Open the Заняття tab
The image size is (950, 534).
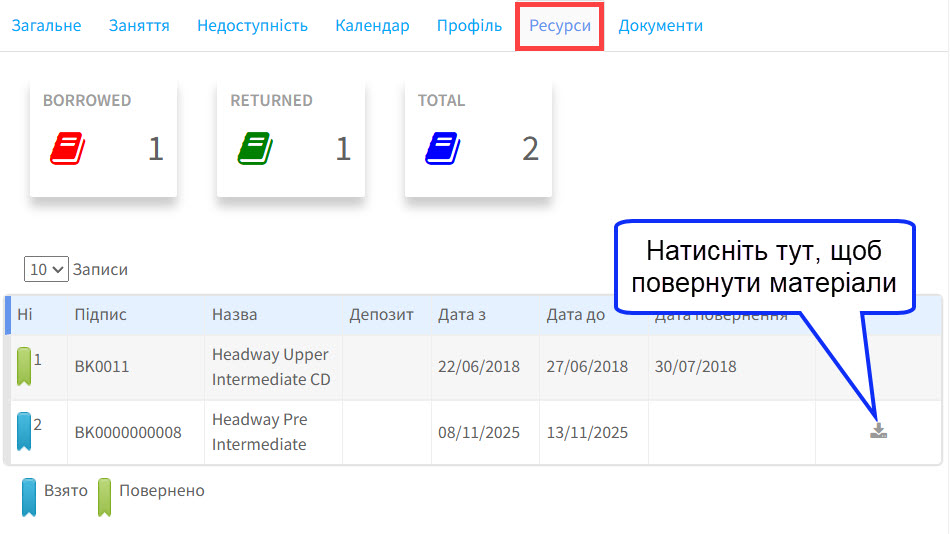139,26
